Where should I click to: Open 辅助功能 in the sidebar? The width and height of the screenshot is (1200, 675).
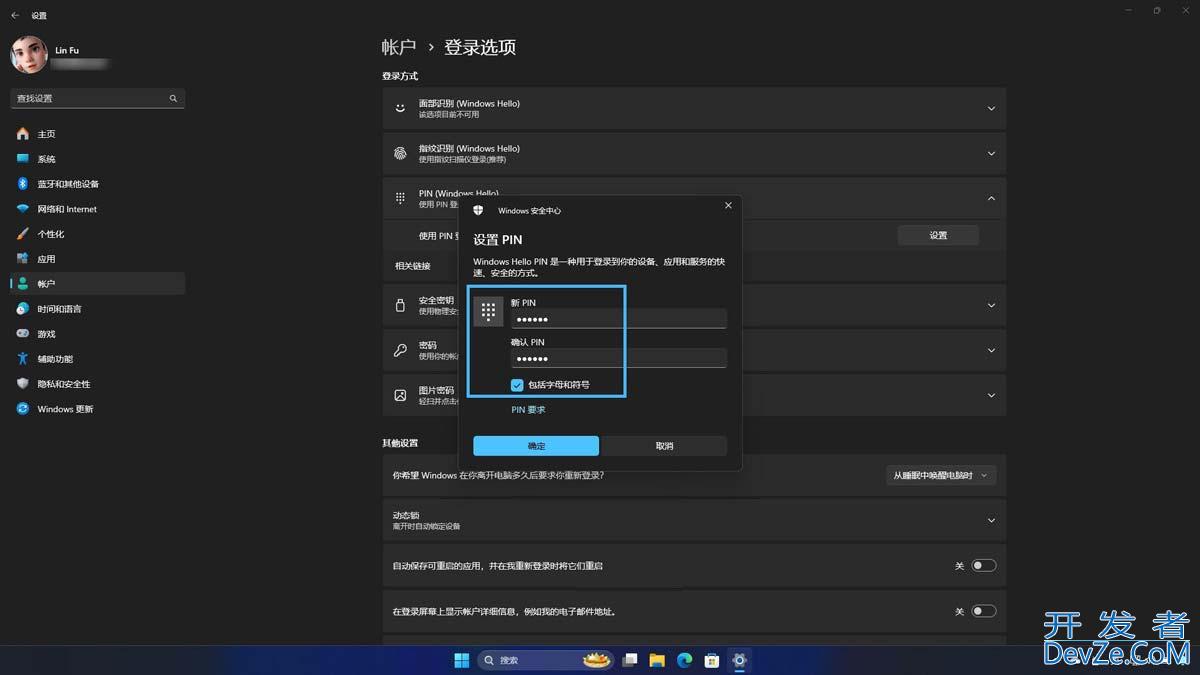98,359
